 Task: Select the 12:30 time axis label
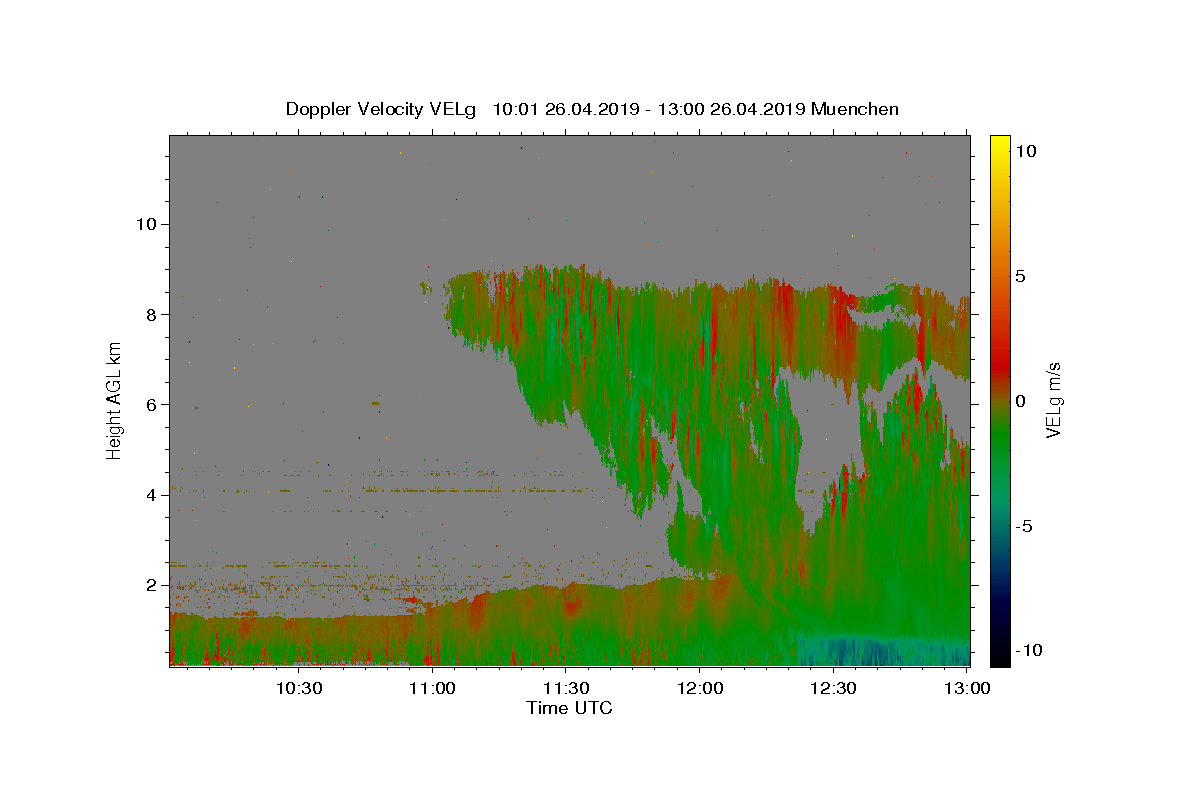pos(833,688)
